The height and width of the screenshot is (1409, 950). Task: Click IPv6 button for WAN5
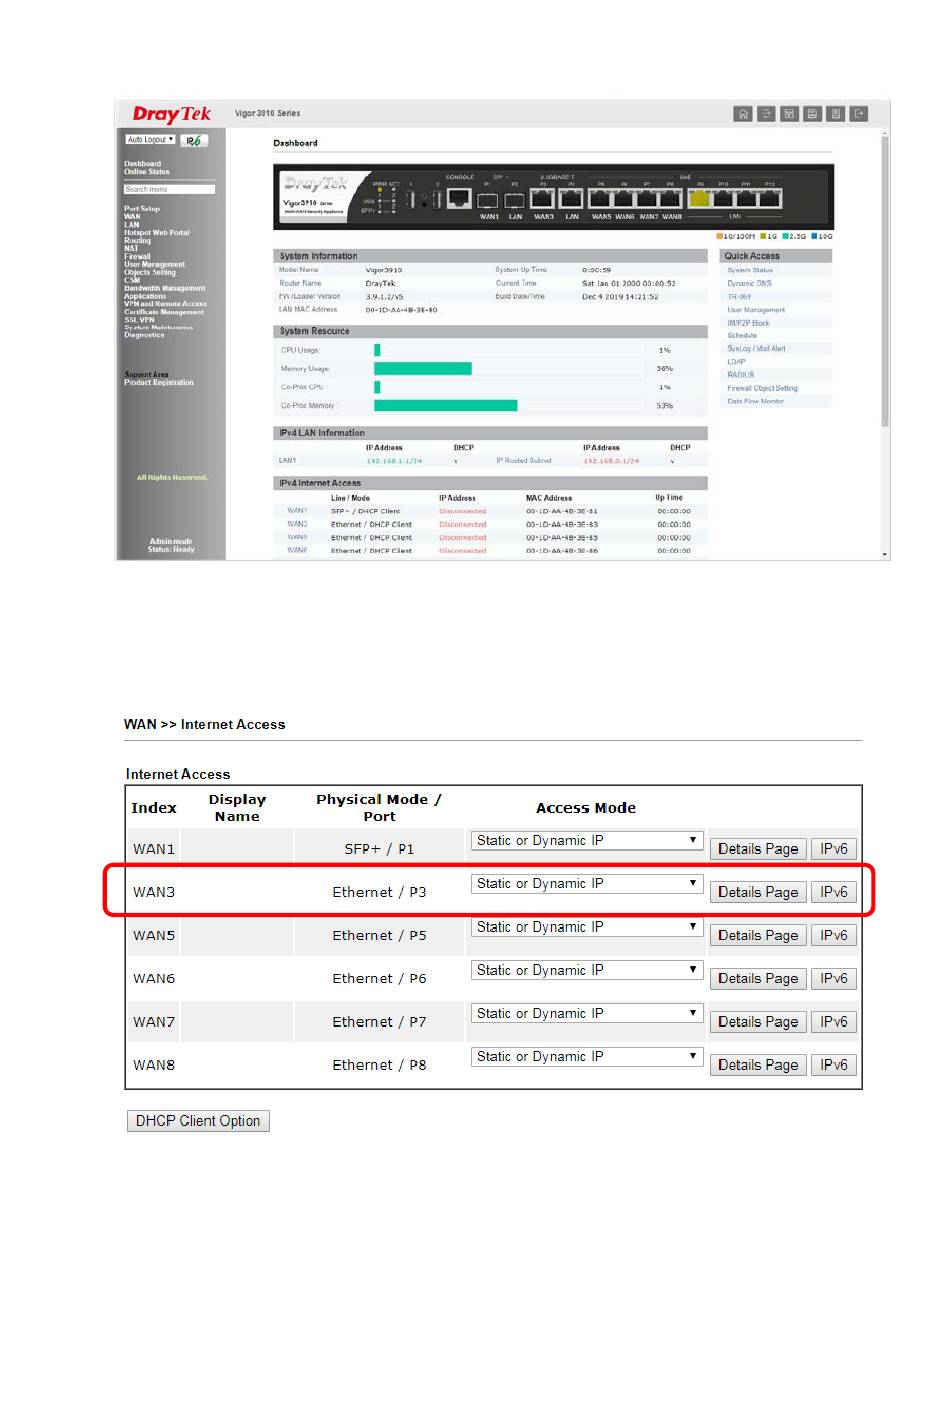(x=834, y=936)
